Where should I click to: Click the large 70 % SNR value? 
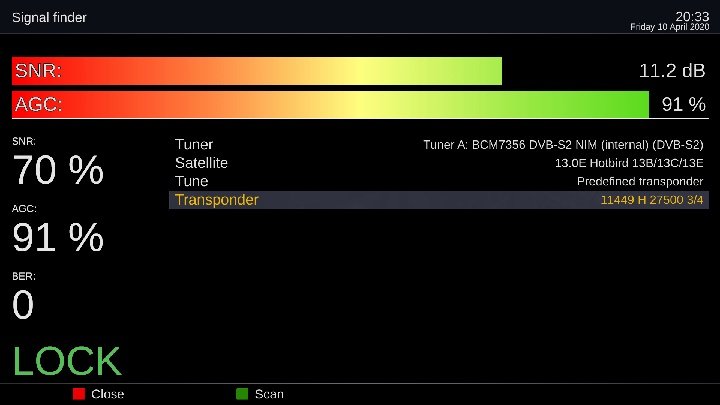58,172
